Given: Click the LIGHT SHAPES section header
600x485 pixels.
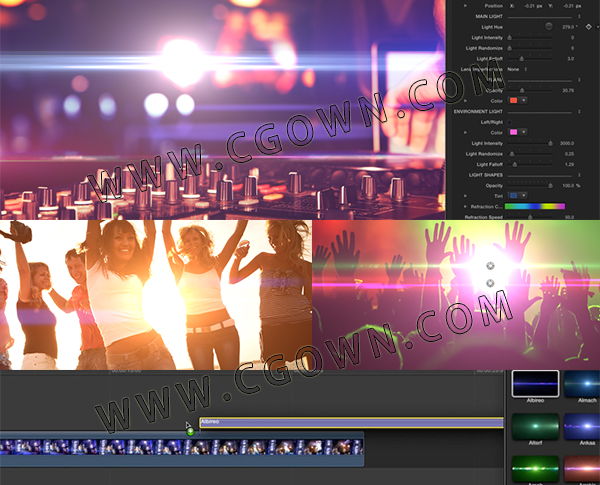Looking at the screenshot, I should pos(486,175).
